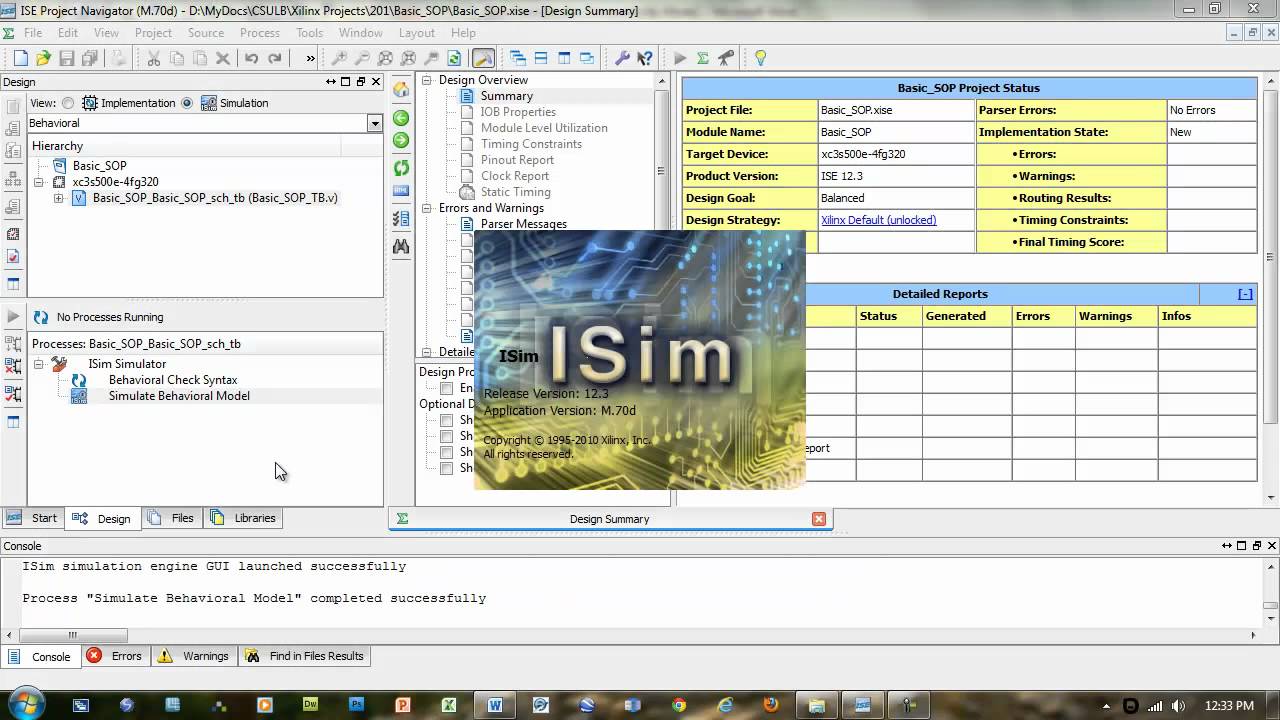Collapse the Design Overview section

tap(427, 80)
